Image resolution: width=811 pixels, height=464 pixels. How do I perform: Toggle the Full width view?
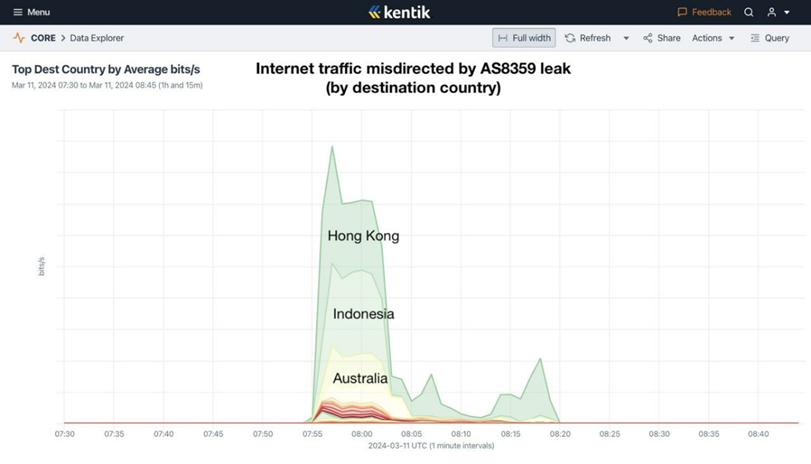pos(524,38)
